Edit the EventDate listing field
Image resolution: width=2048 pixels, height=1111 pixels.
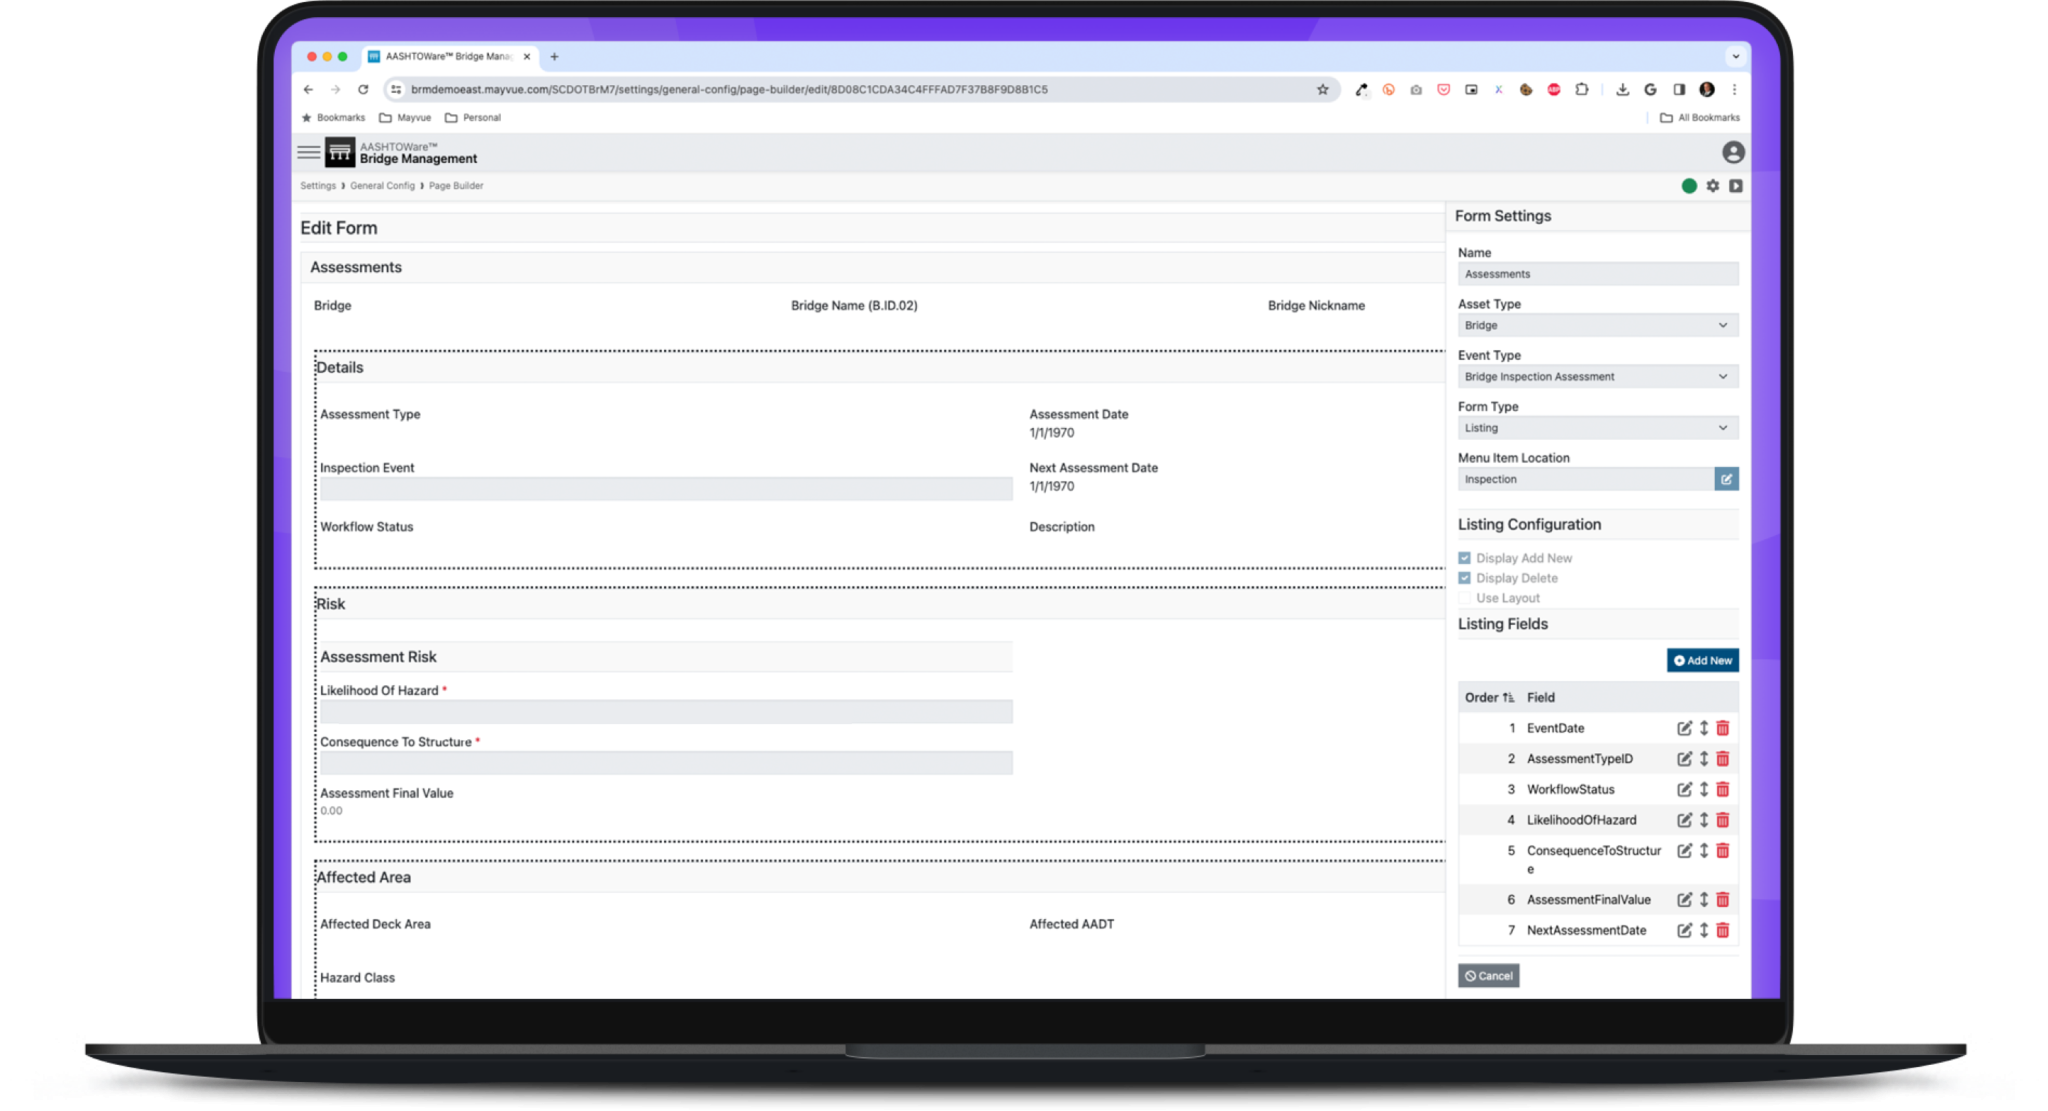(1685, 728)
